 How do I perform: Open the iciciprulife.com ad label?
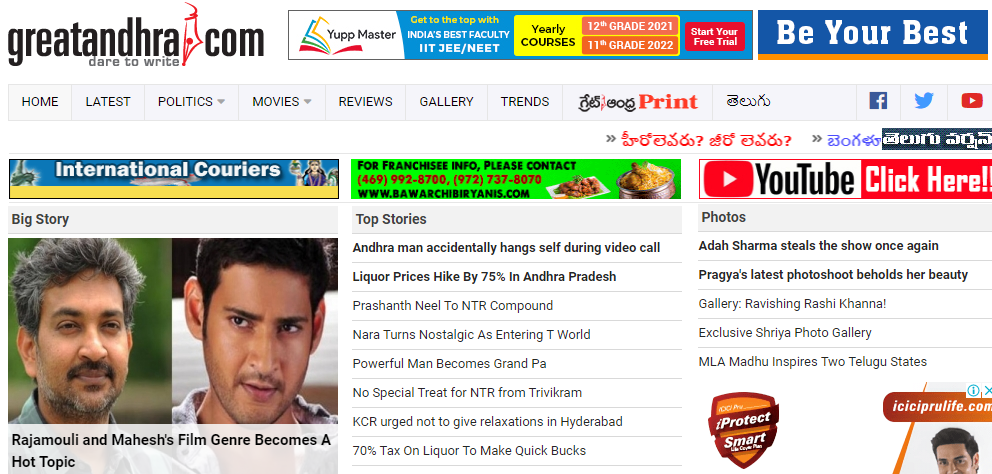tap(938, 407)
